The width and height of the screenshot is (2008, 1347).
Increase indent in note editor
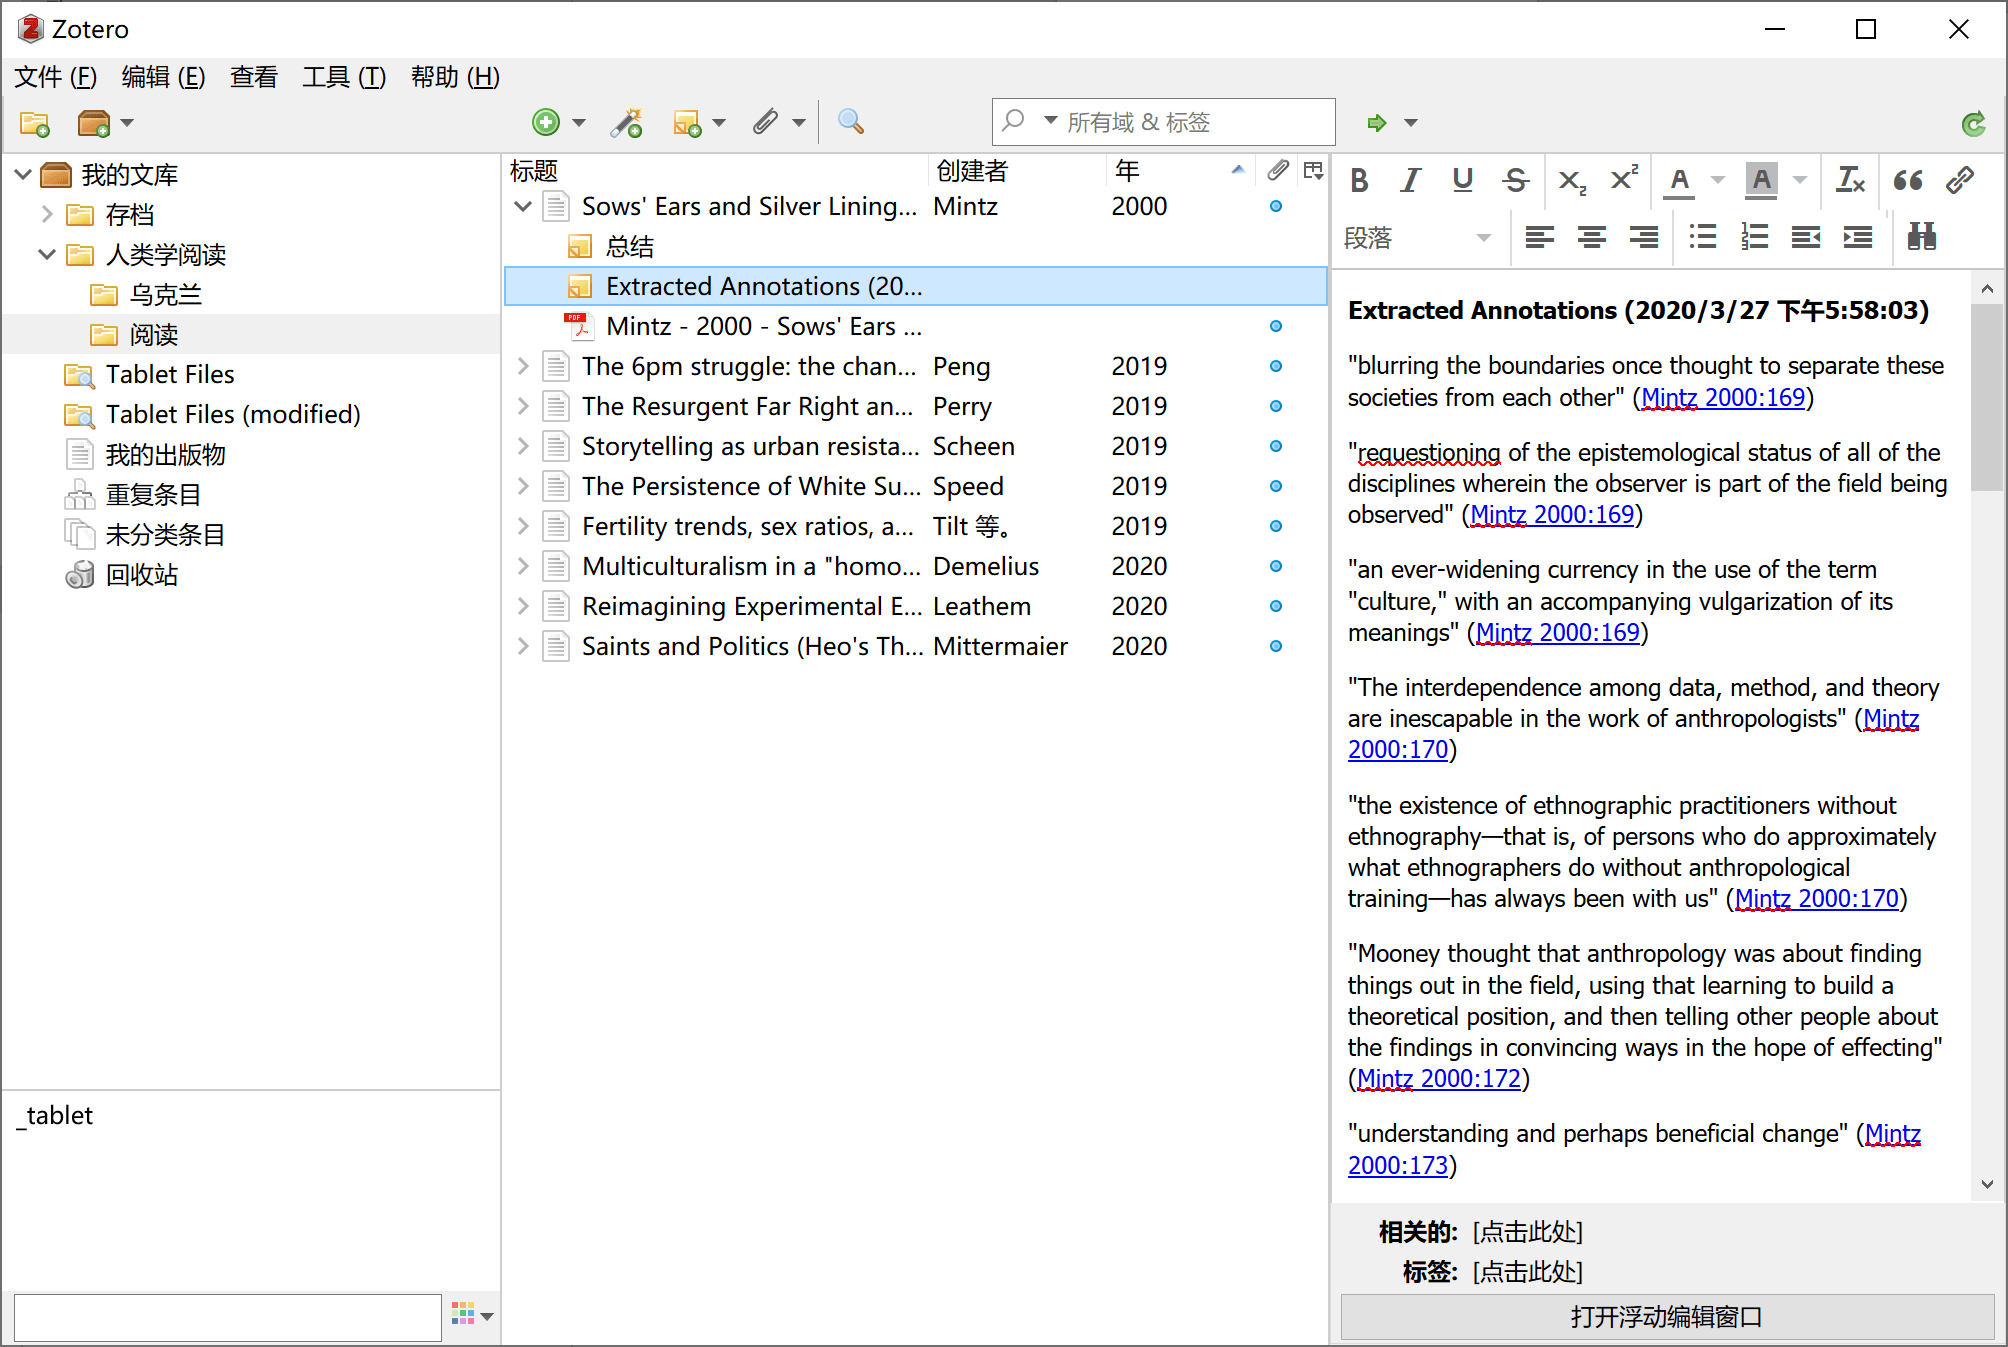pos(1858,237)
